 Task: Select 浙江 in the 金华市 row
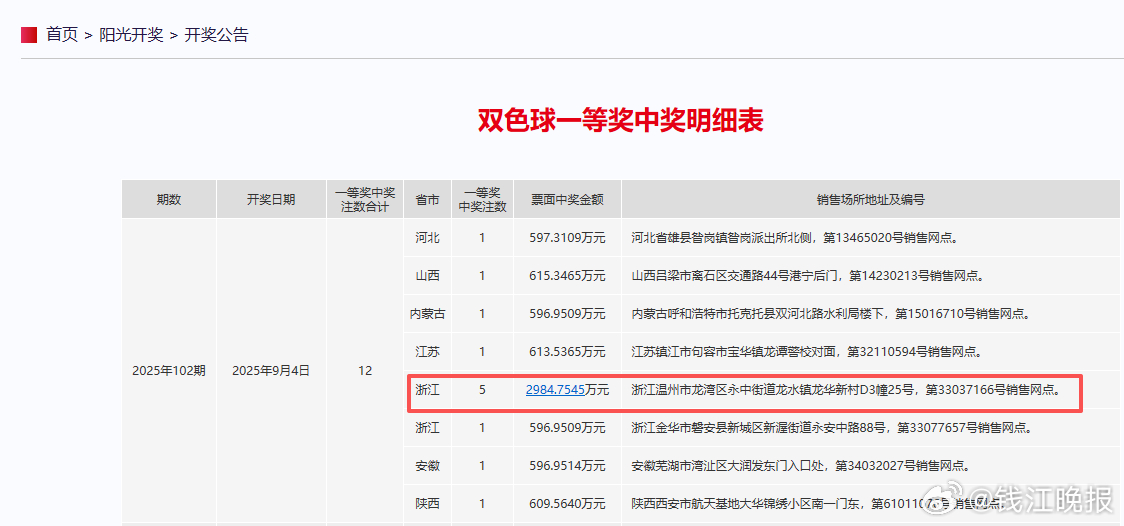(x=428, y=428)
